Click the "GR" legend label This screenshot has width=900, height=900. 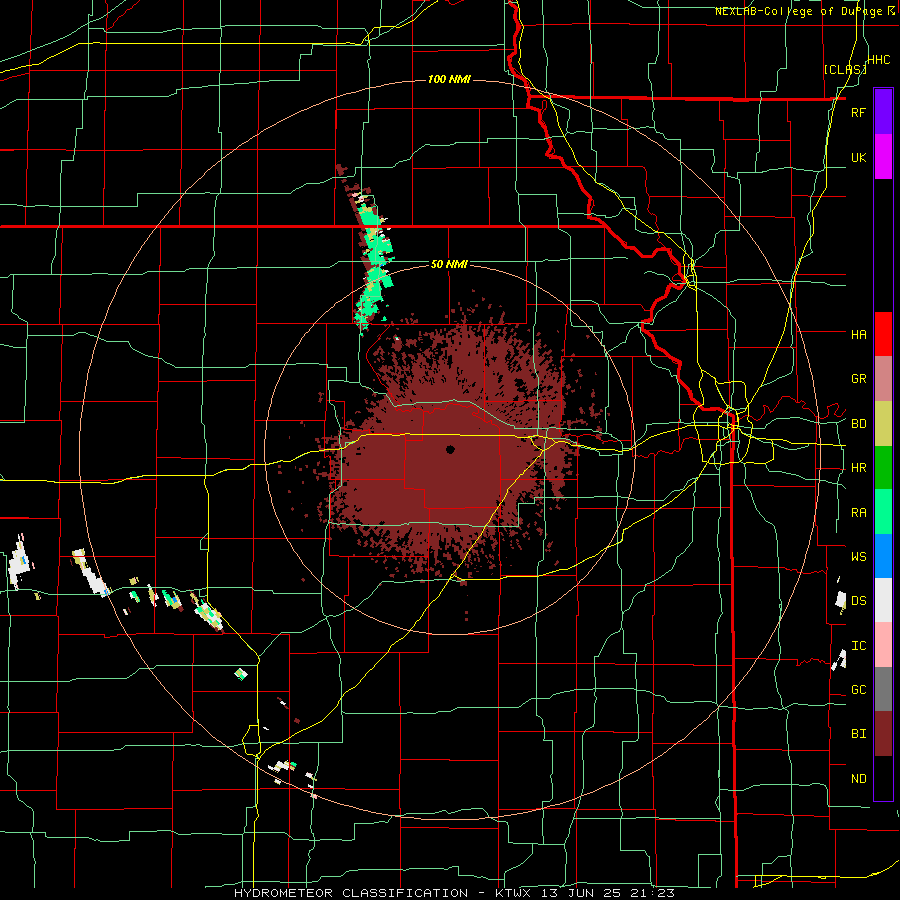[858, 379]
